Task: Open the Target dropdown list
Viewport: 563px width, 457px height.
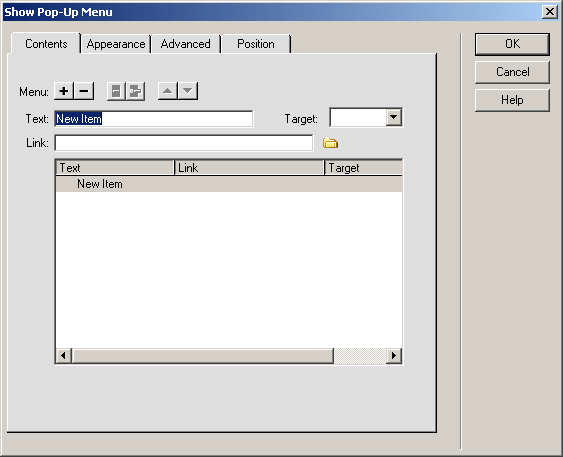Action: pos(394,117)
